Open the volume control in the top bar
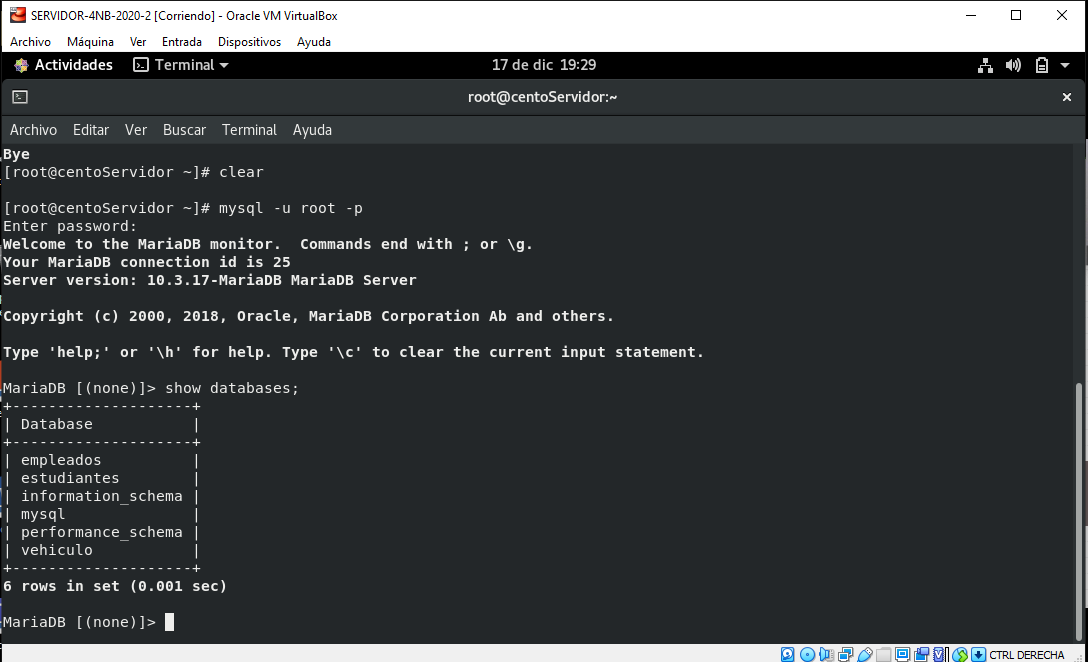Viewport: 1088px width, 662px height. (x=1012, y=65)
